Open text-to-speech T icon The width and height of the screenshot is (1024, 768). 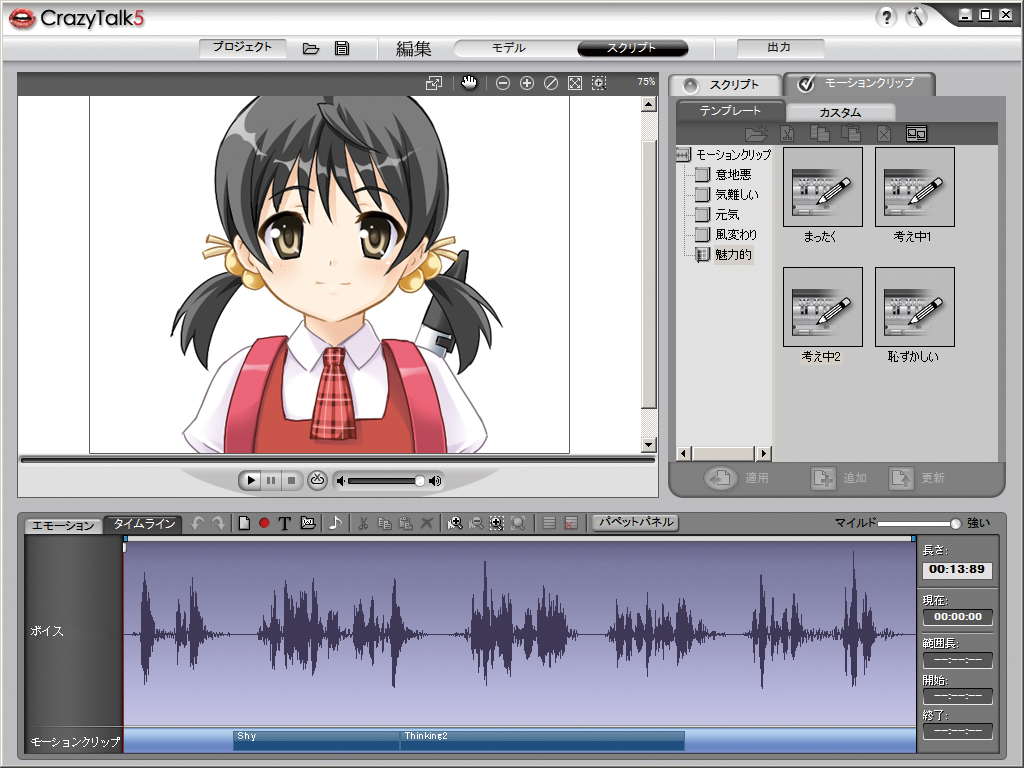(284, 523)
